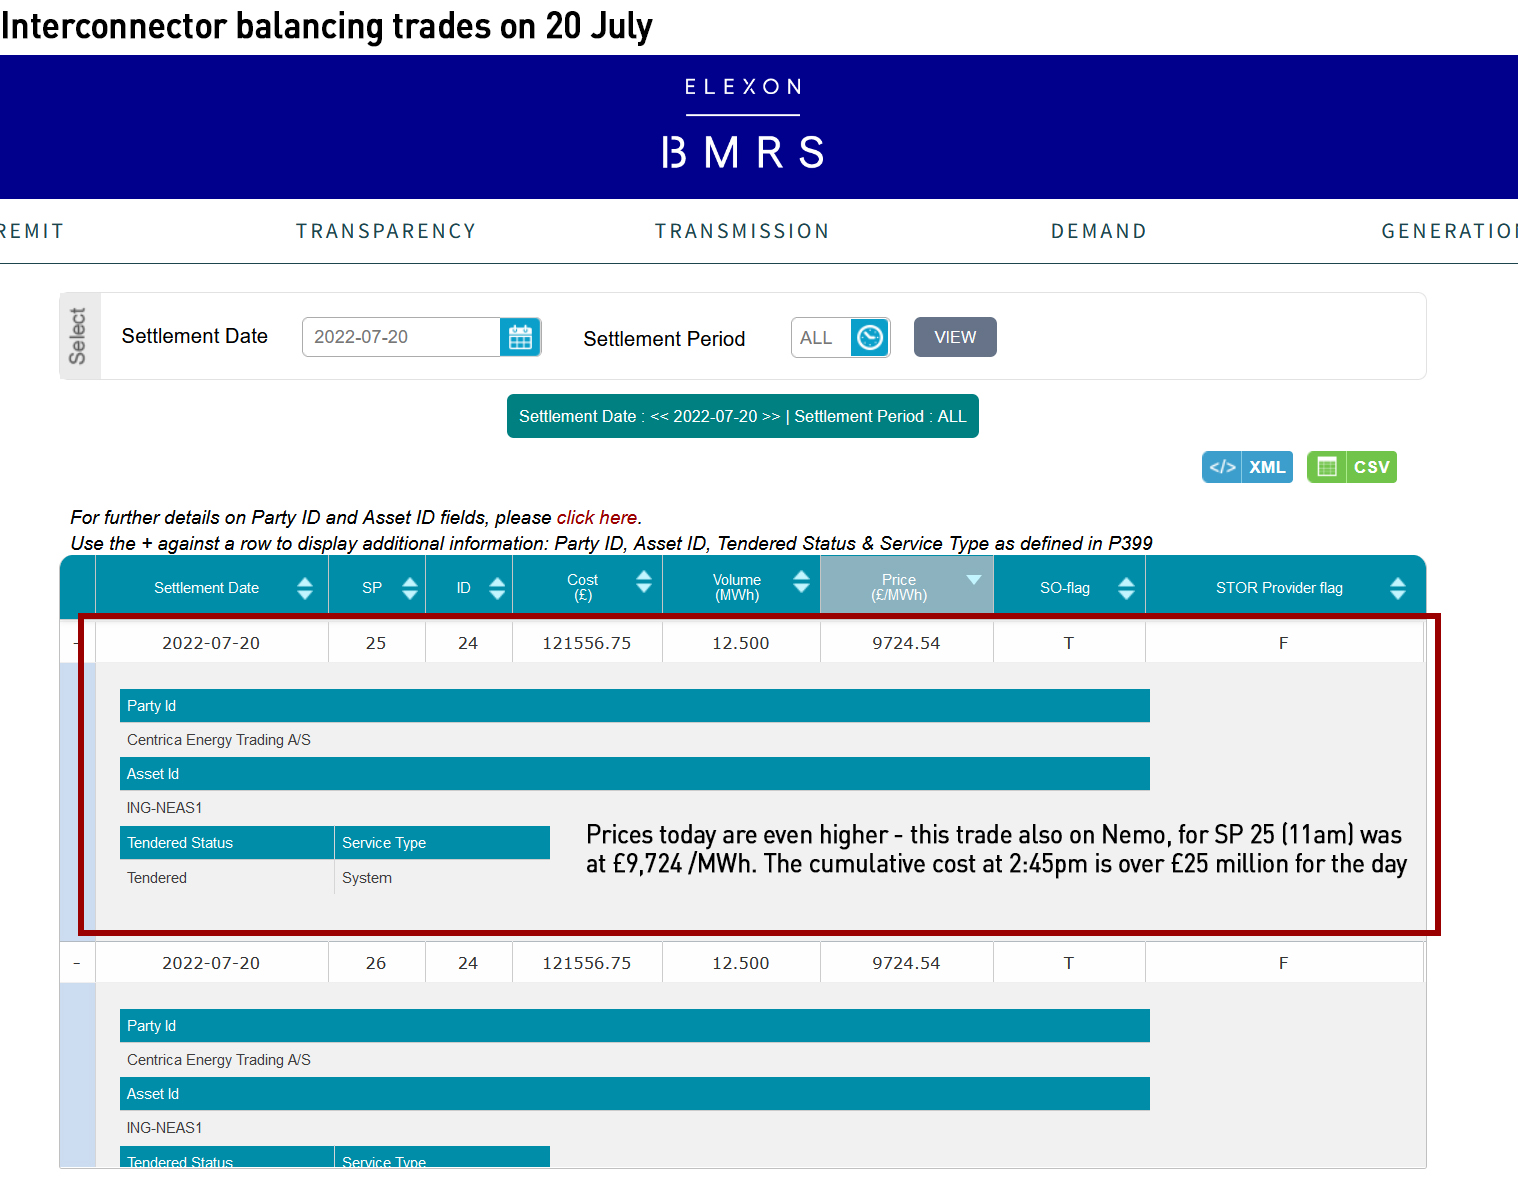Focus the Settlement Period ALL field
Image resolution: width=1518 pixels, height=1192 pixels.
[x=821, y=337]
